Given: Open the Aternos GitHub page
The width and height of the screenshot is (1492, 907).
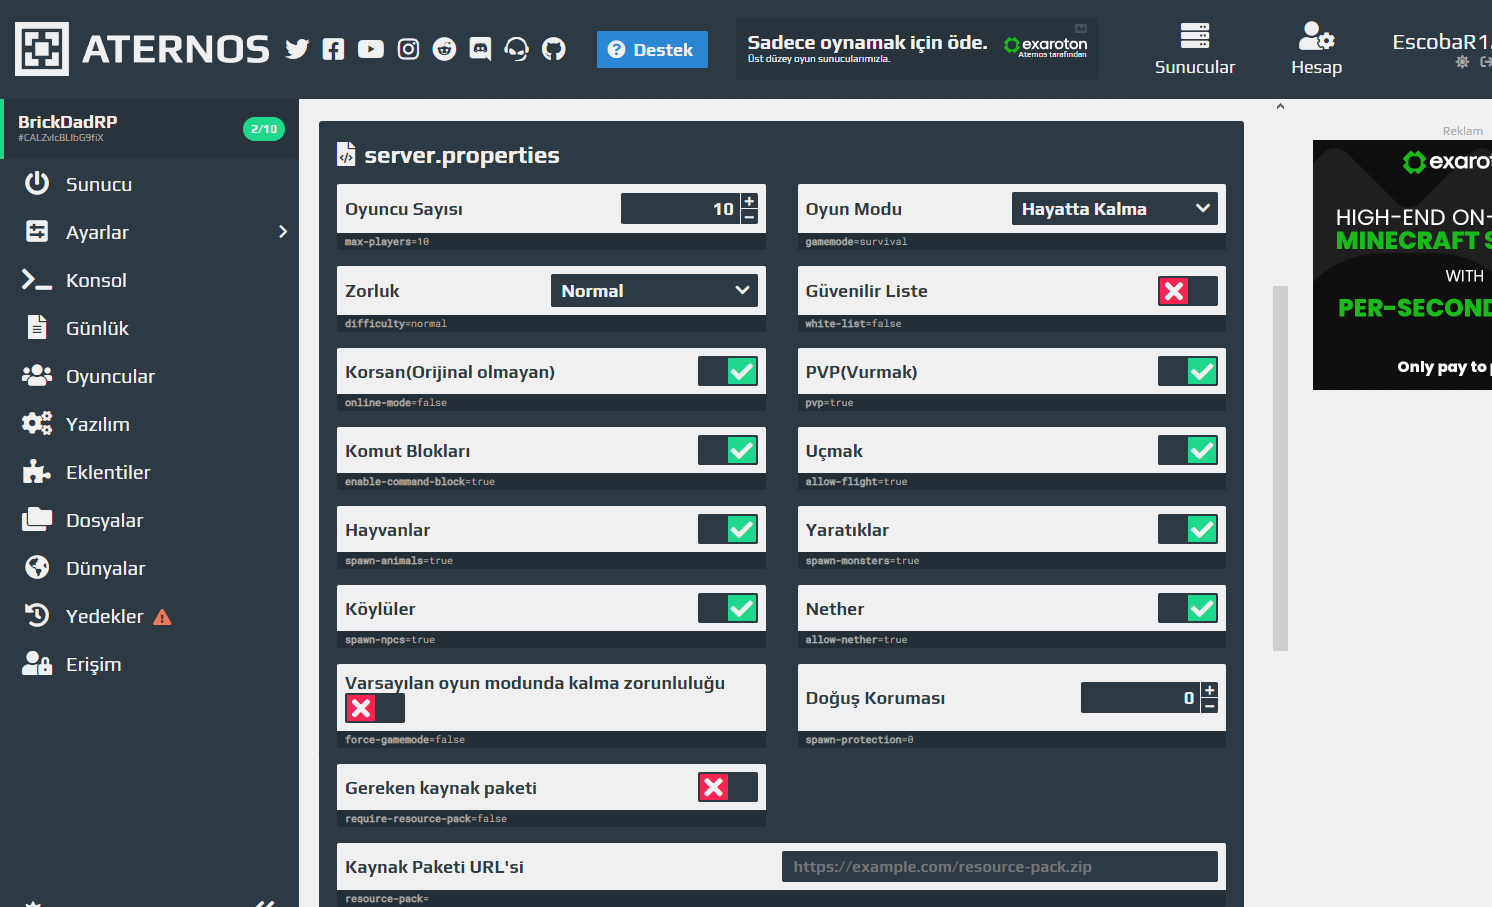Looking at the screenshot, I should click(554, 49).
